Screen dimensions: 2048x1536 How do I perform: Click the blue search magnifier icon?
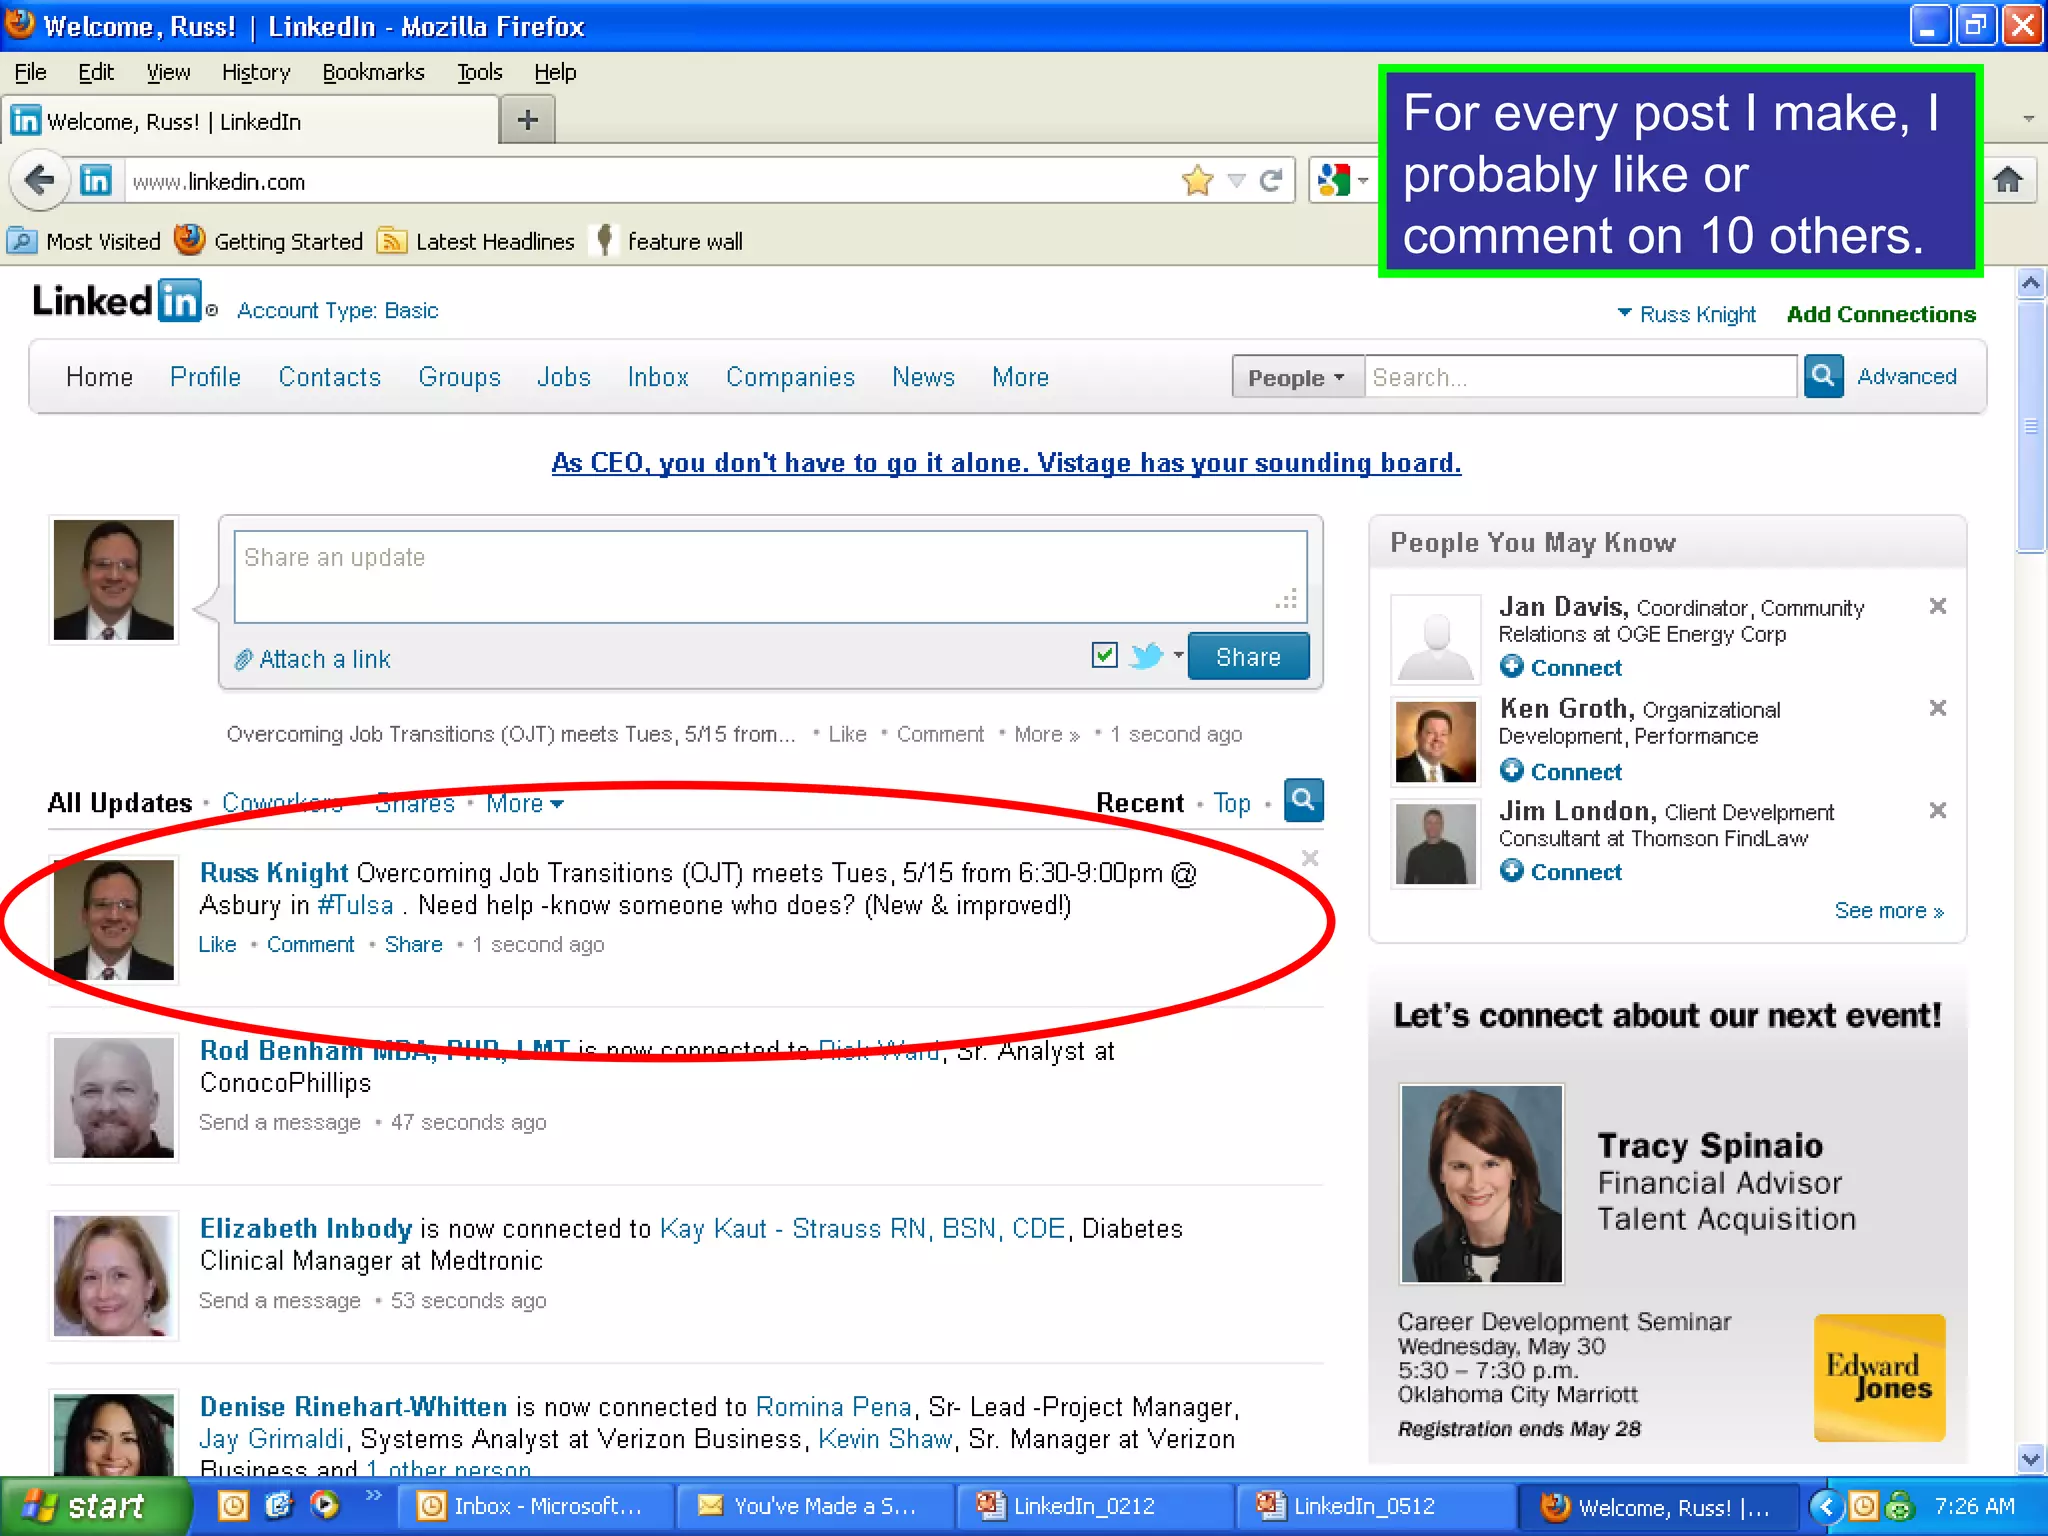coord(1823,377)
